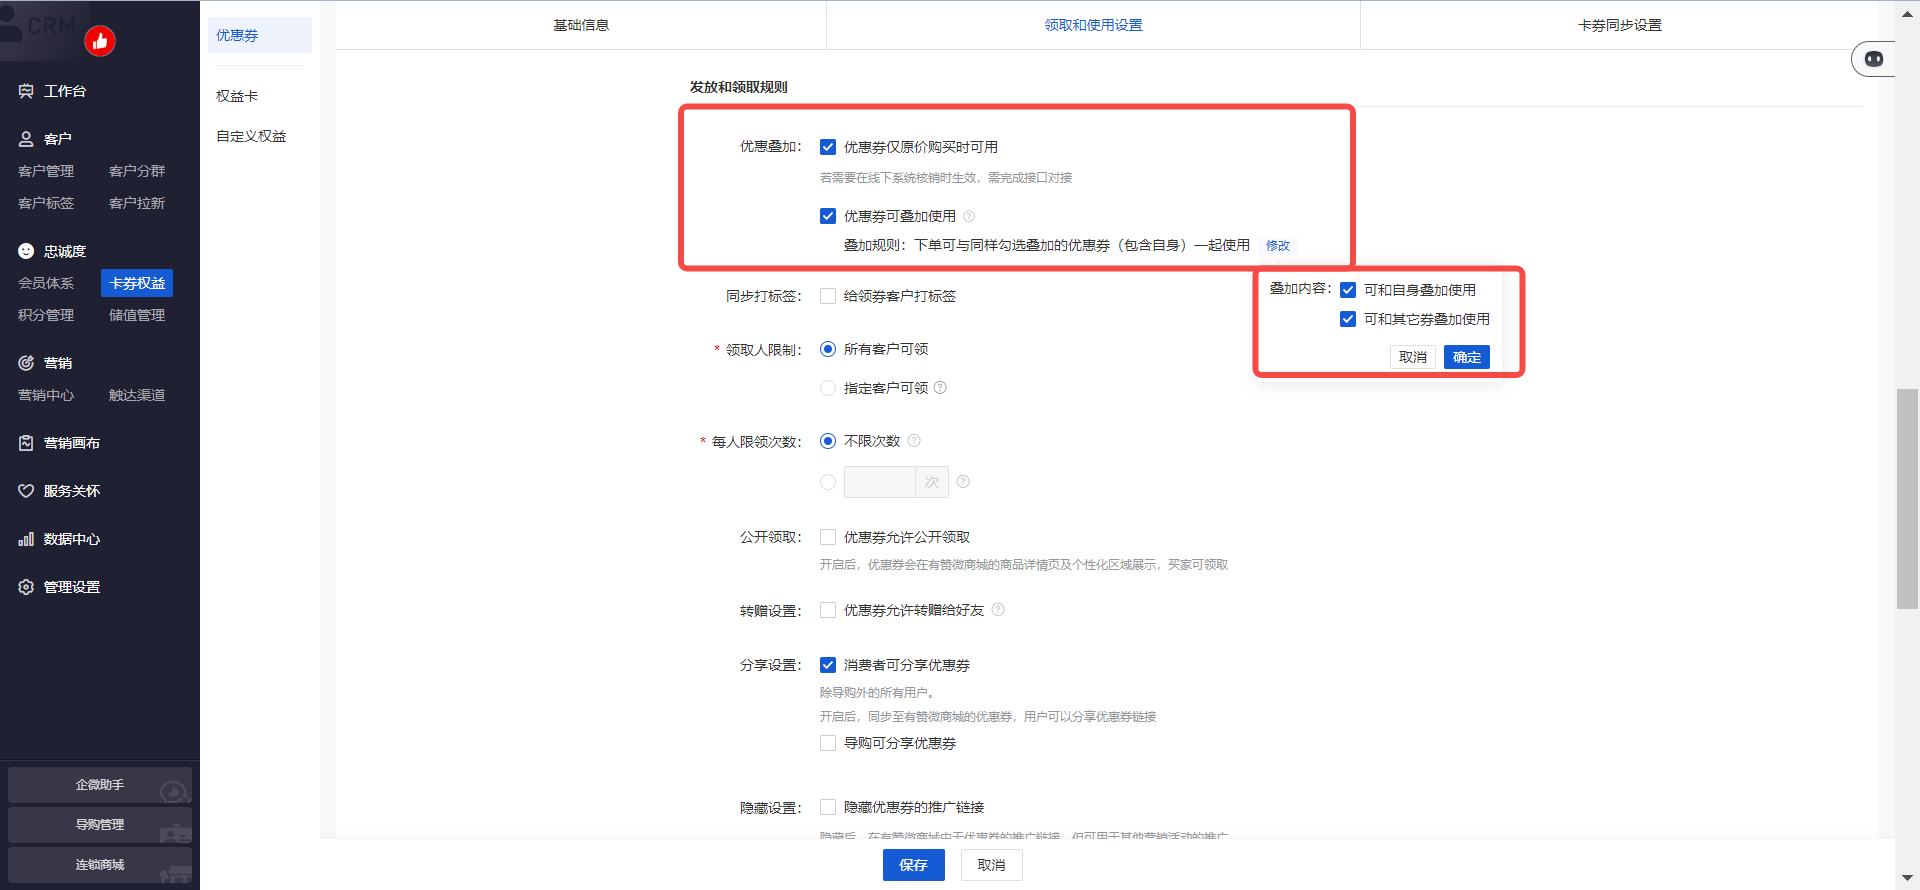Open 客户分群 in sidebar
This screenshot has width=1920, height=890.
point(137,171)
